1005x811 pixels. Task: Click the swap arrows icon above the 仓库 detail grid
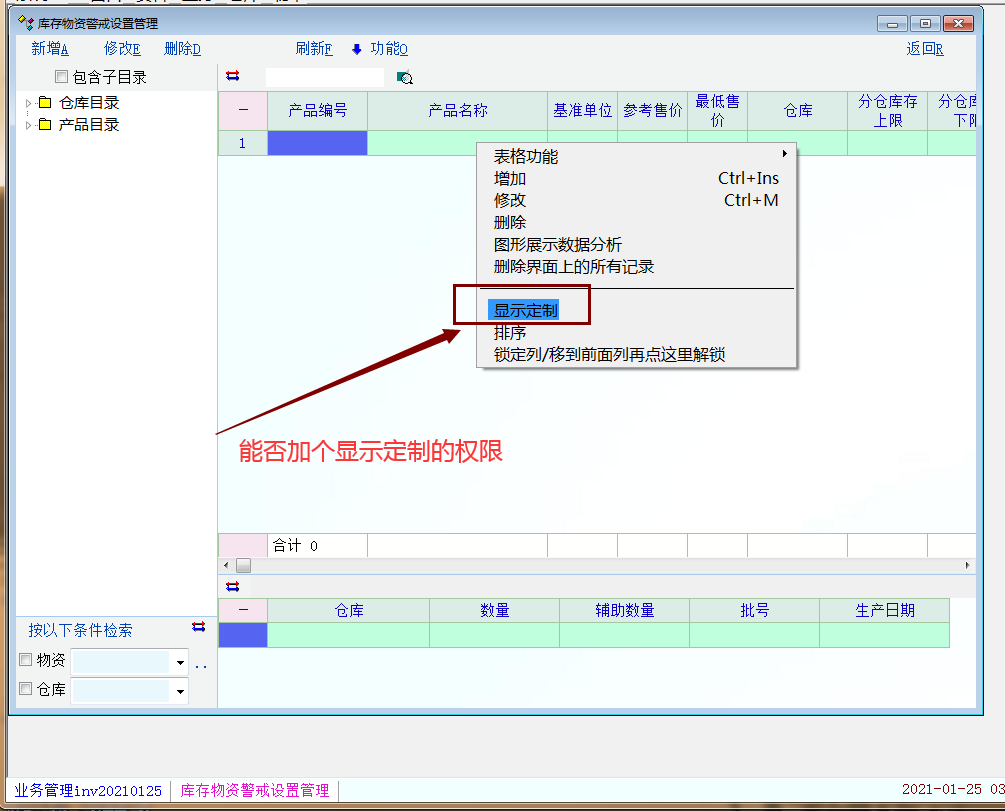pos(233,586)
